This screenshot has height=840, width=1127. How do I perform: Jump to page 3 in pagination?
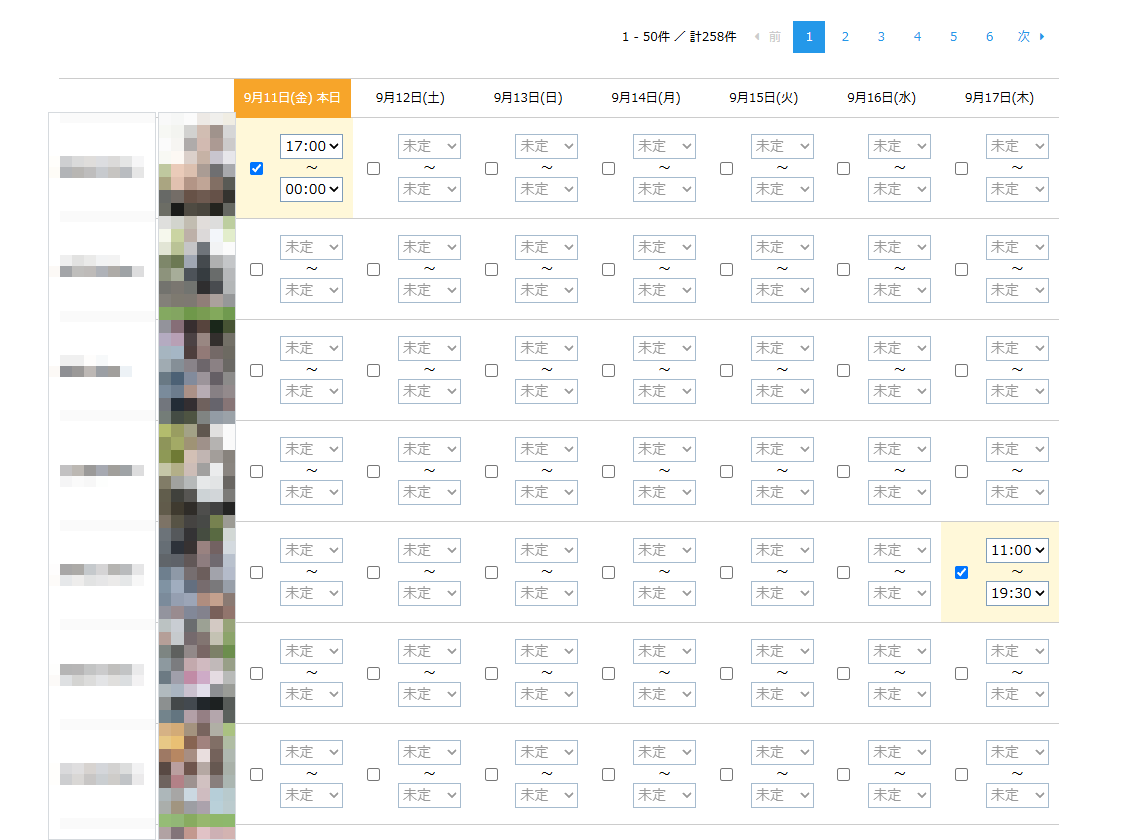880,37
